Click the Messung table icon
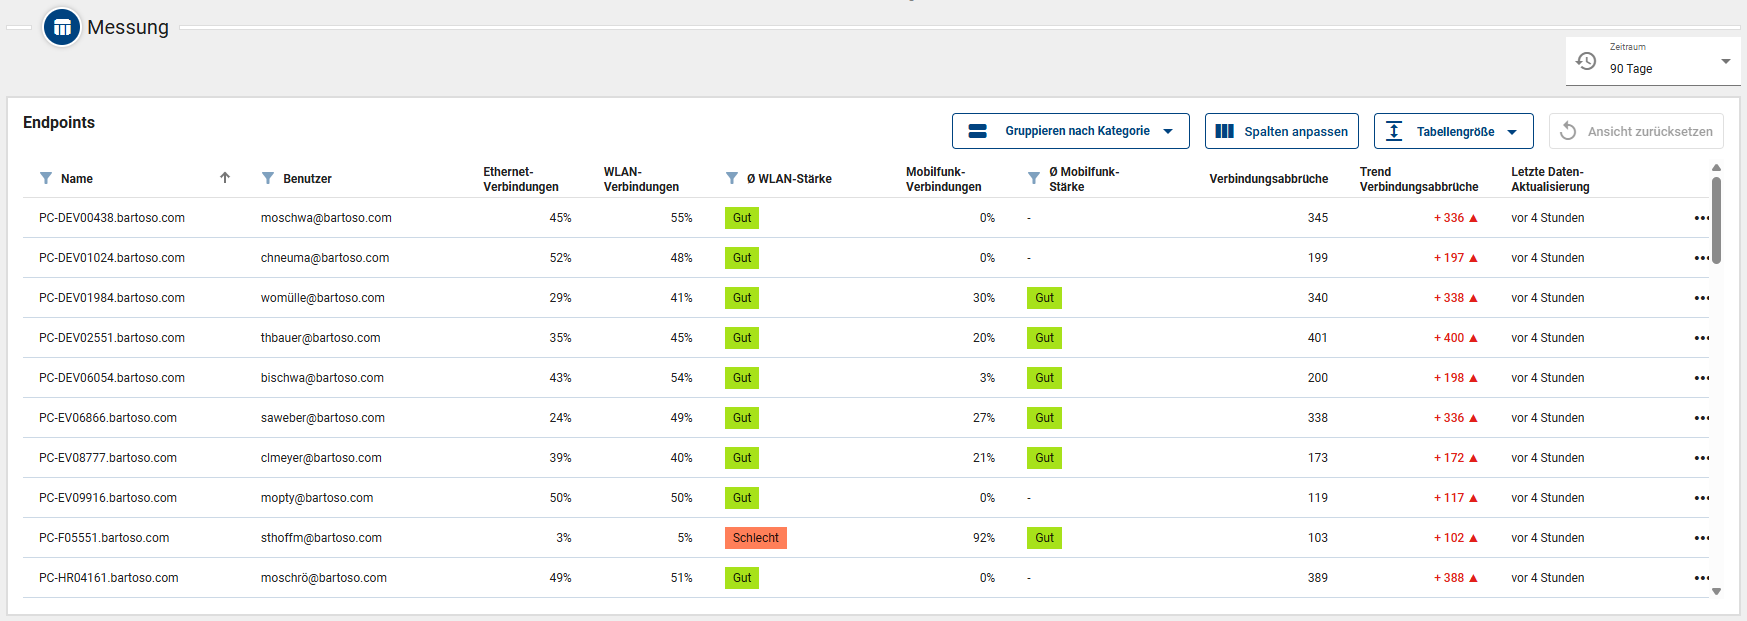 coord(62,27)
